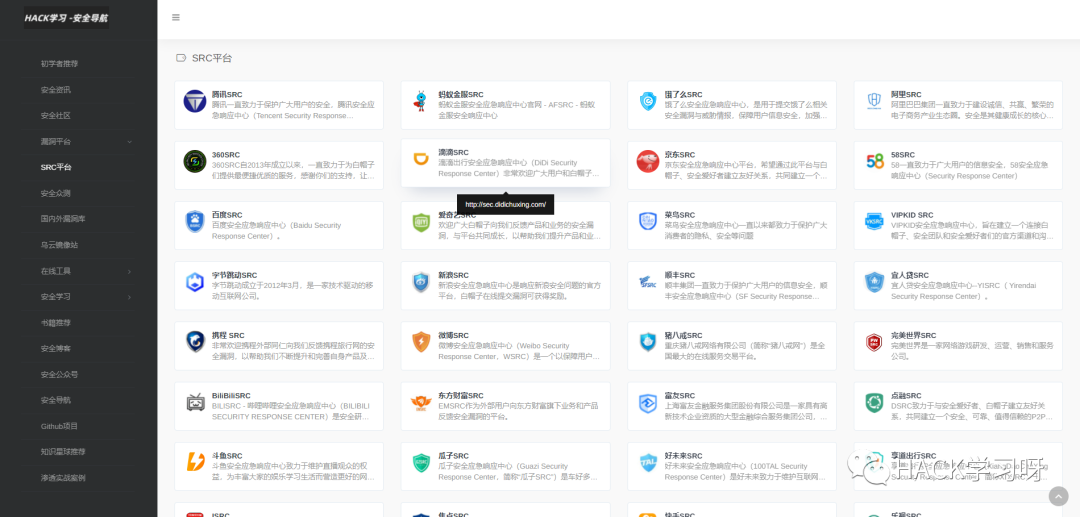Click the SRC平台 section heading
Viewport: 1080px width, 517px height.
pyautogui.click(x=212, y=58)
